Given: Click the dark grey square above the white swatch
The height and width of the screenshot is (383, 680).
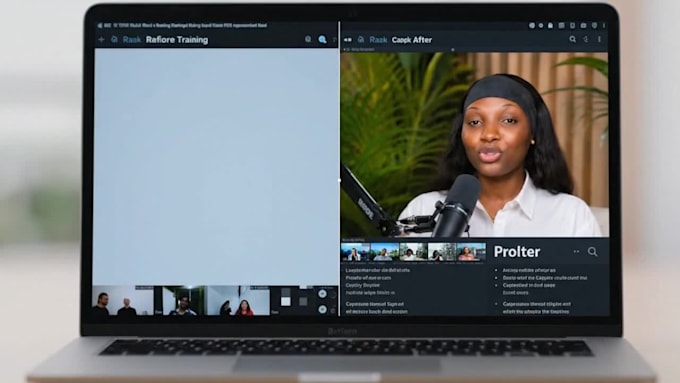Looking at the screenshot, I should pyautogui.click(x=286, y=292).
